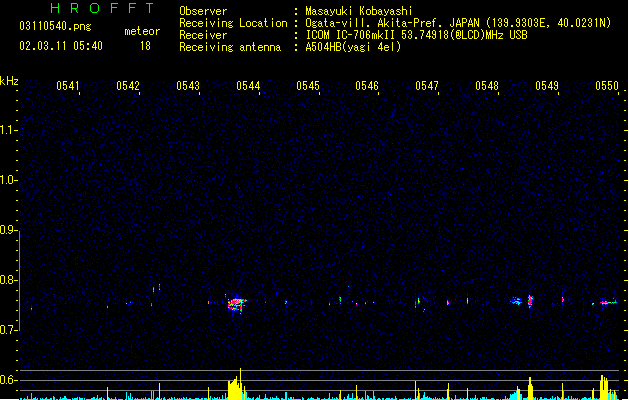Select the filename 03110540.png

(55, 27)
